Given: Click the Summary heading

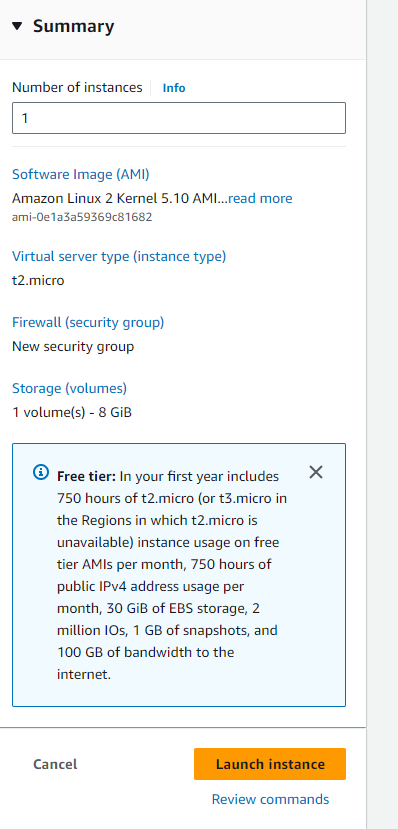Looking at the screenshot, I should (x=73, y=26).
